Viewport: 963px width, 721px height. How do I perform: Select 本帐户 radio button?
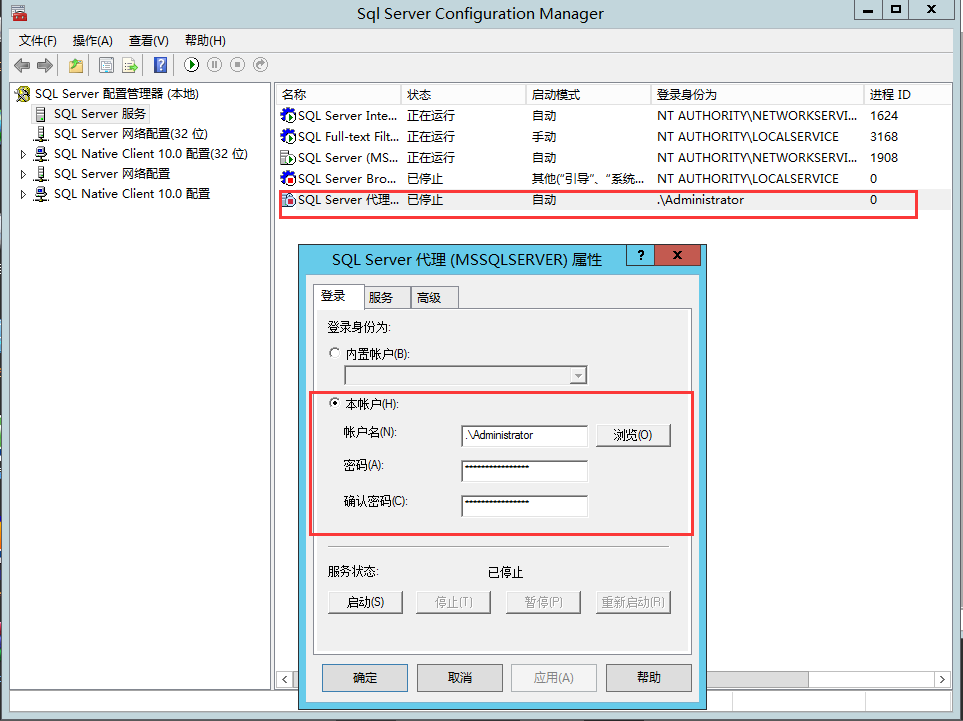tap(335, 403)
